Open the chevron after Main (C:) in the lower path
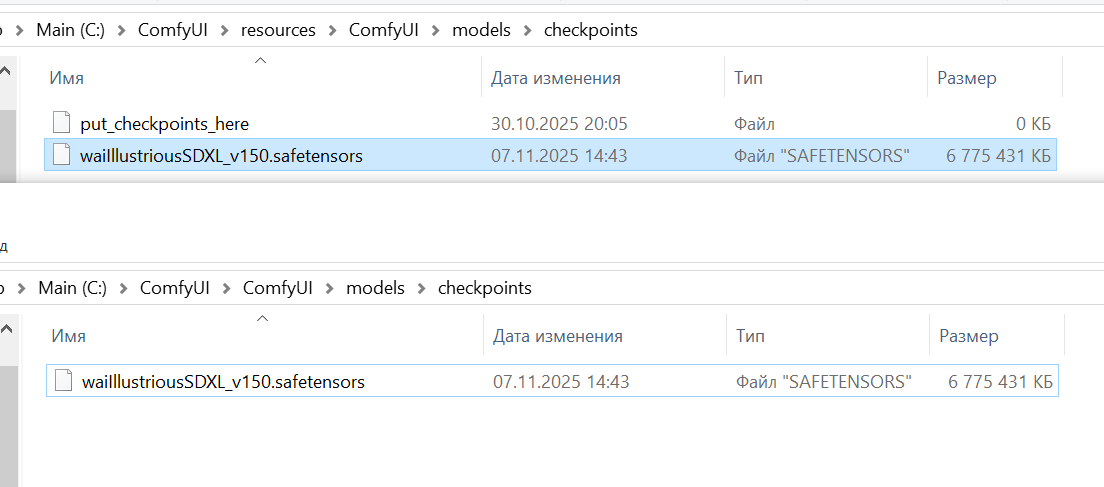This screenshot has height=487, width=1104. pos(124,288)
